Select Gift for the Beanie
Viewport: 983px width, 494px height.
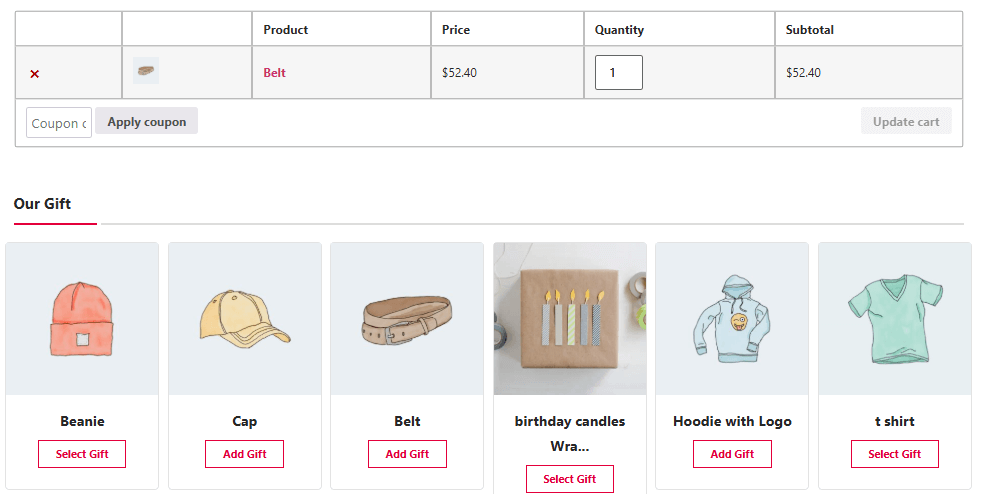(82, 454)
